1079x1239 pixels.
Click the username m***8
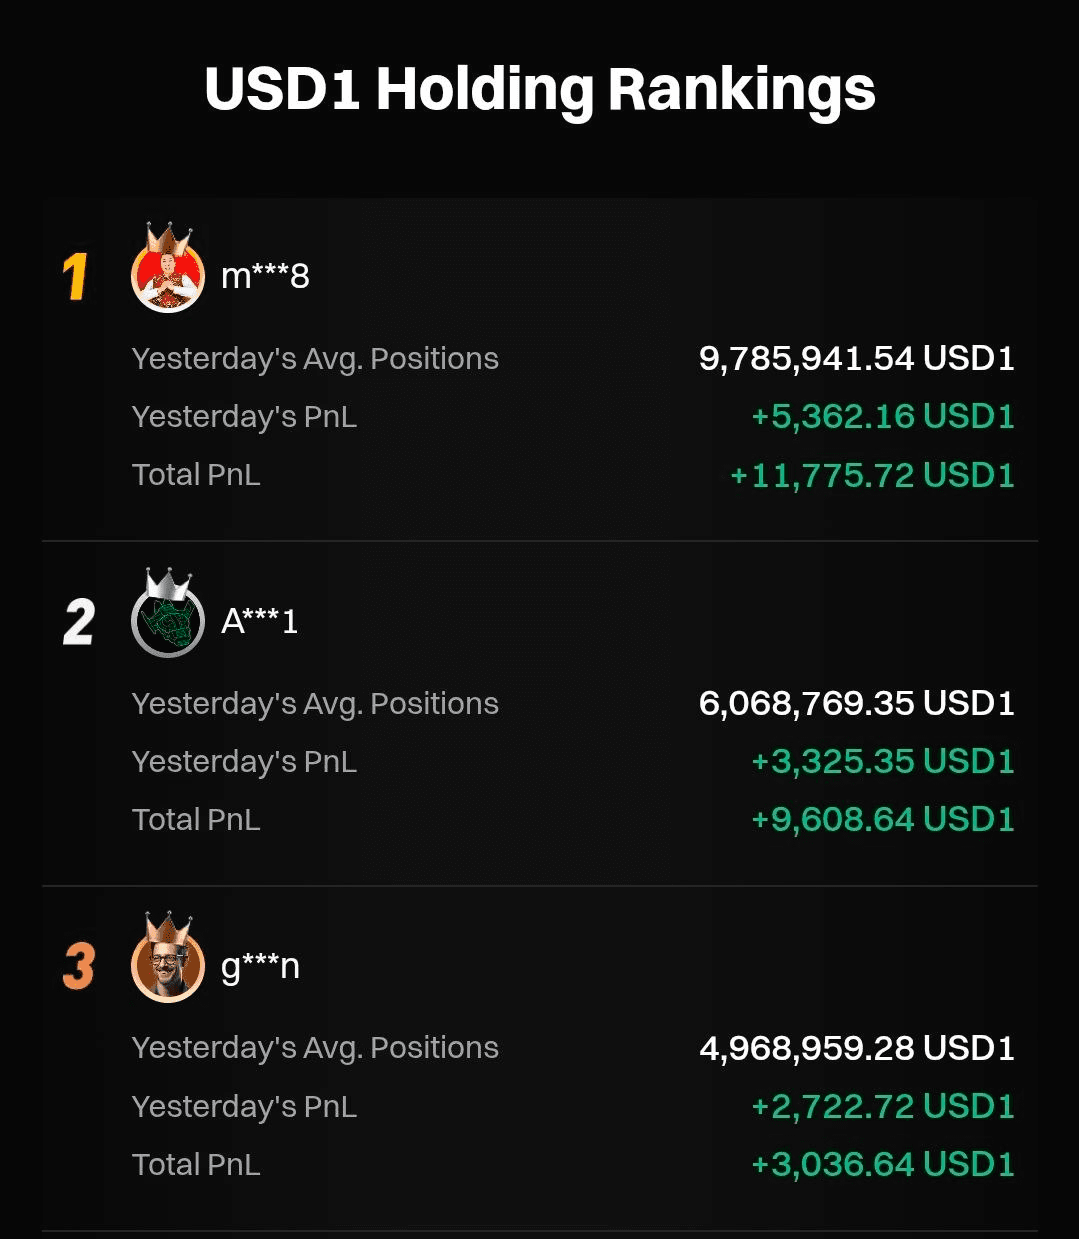265,275
